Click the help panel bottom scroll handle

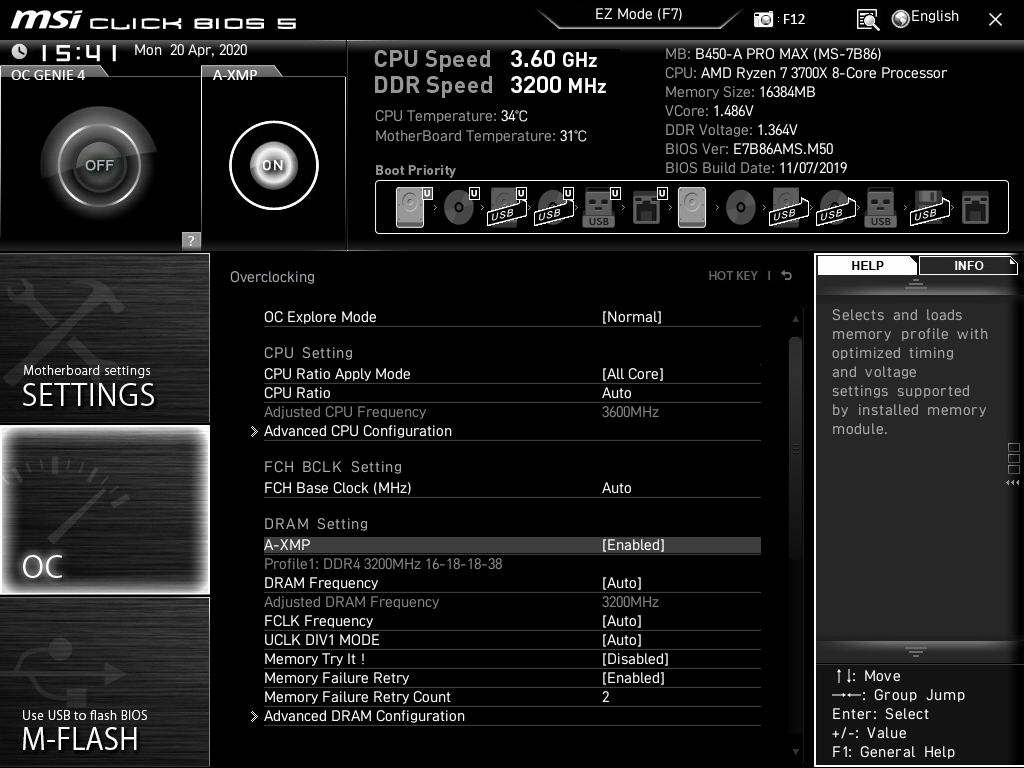tap(916, 652)
